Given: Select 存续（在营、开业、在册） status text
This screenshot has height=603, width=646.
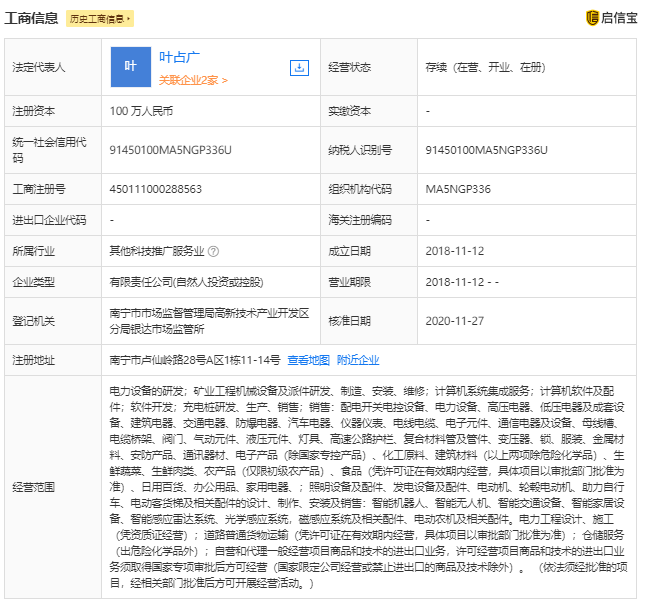Looking at the screenshot, I should tap(485, 67).
